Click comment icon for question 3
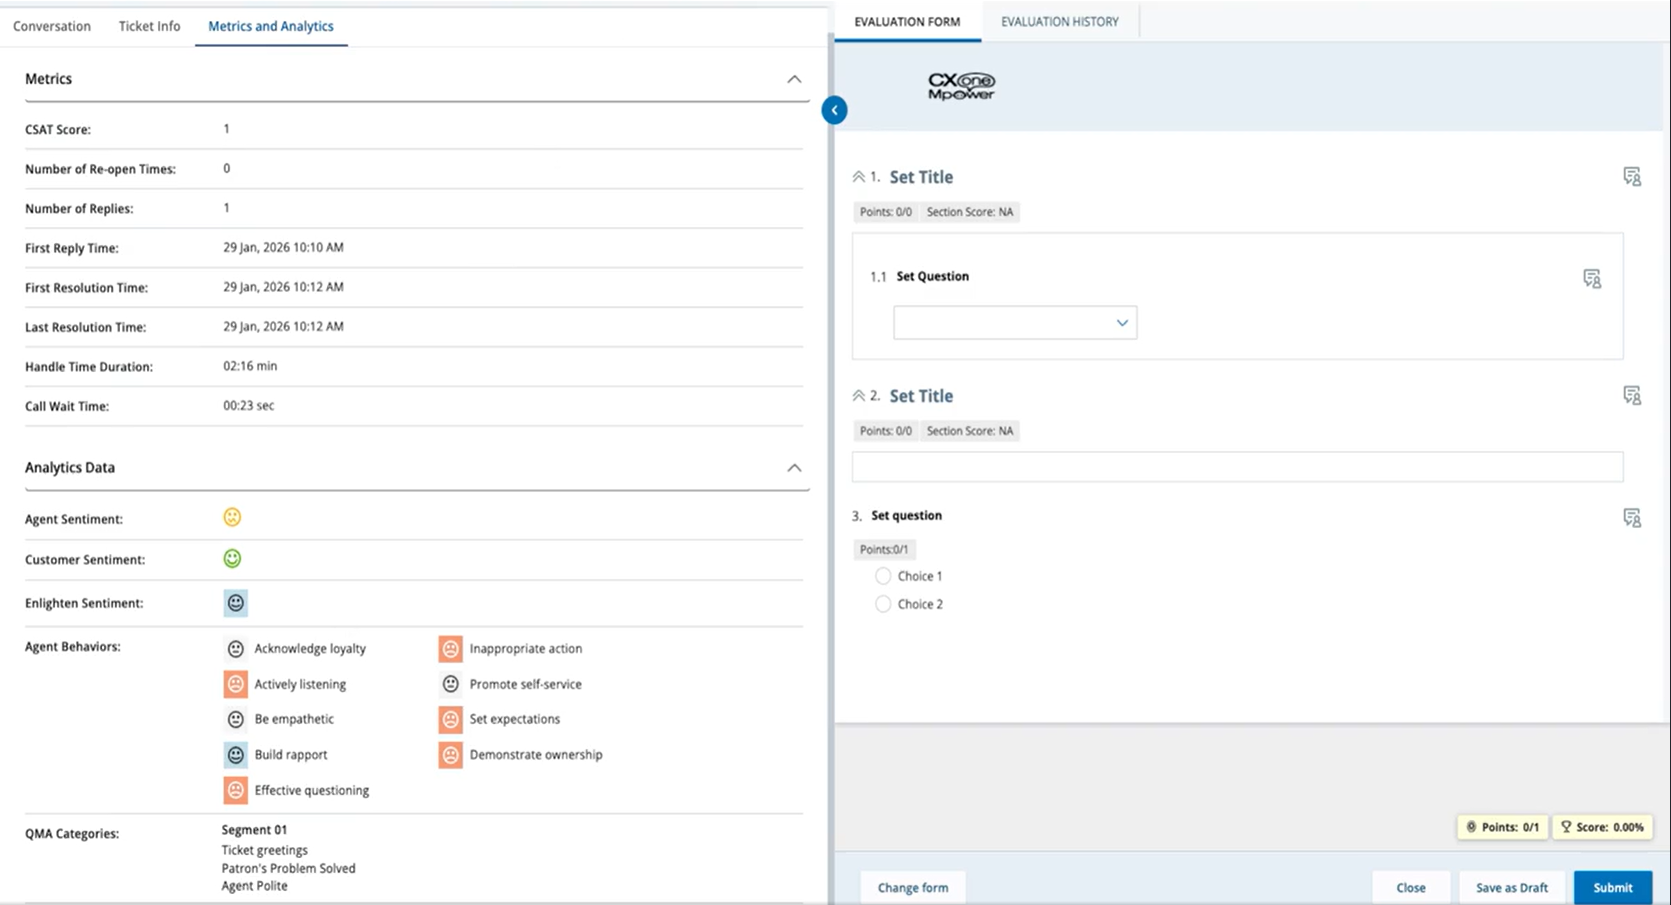This screenshot has width=1671, height=905. 1631,517
